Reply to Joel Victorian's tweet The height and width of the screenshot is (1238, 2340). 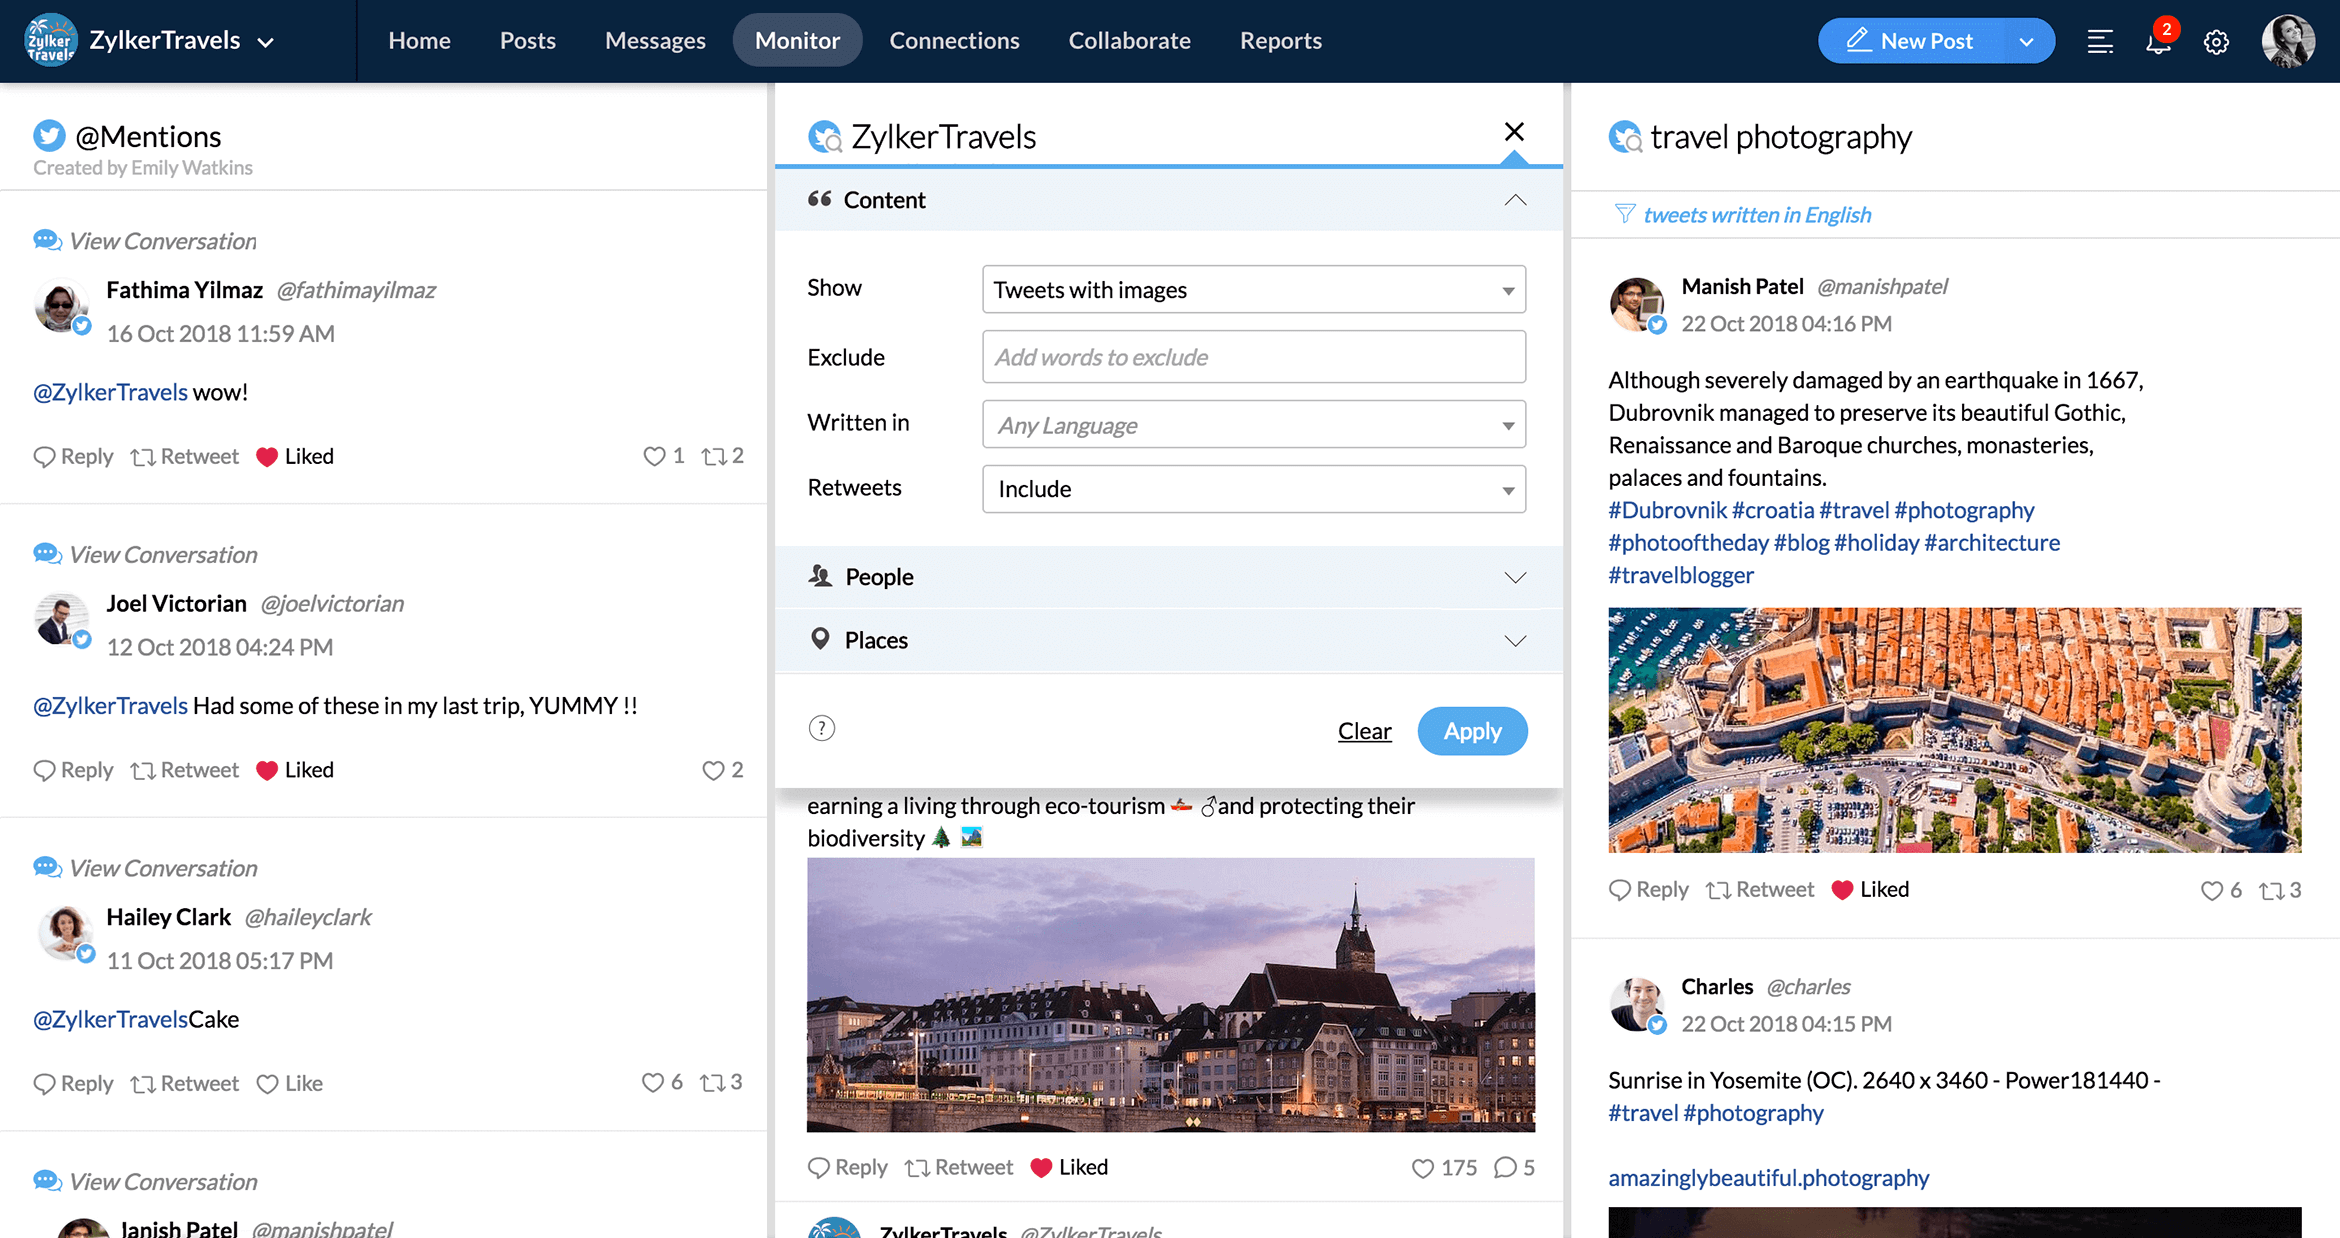tap(73, 770)
